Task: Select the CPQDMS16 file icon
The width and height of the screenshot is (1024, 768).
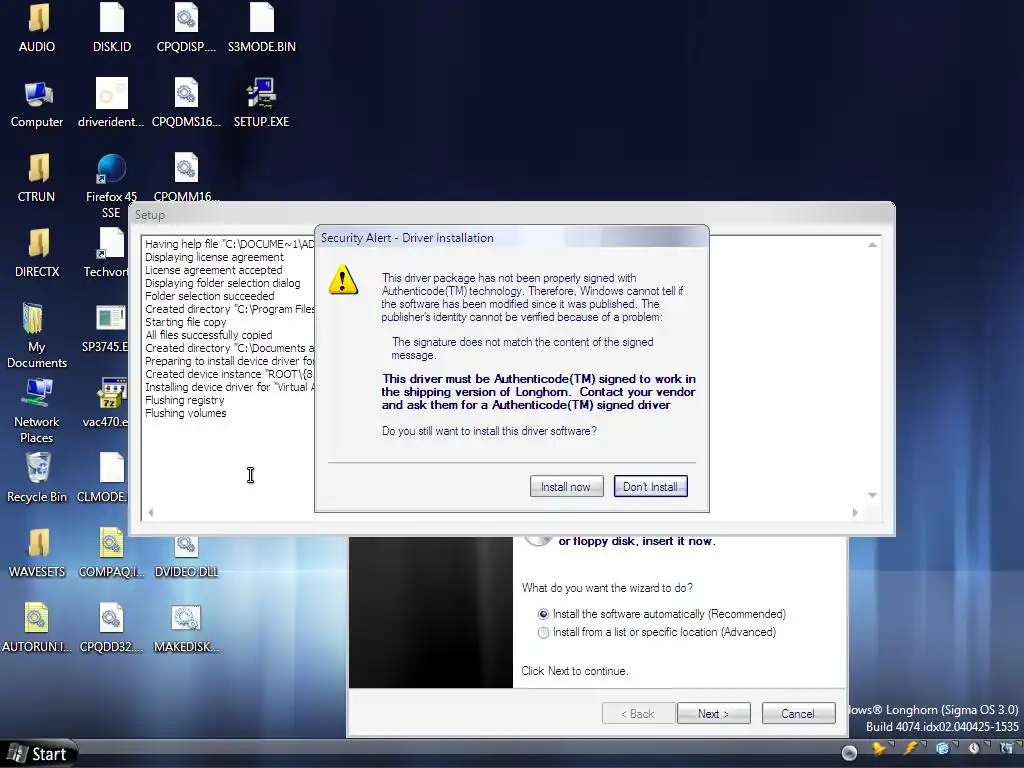Action: (186, 104)
